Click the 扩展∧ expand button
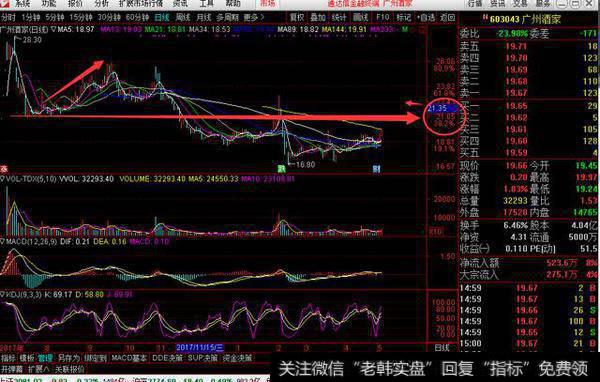Screen dimensions: 600x382 click(39, 369)
